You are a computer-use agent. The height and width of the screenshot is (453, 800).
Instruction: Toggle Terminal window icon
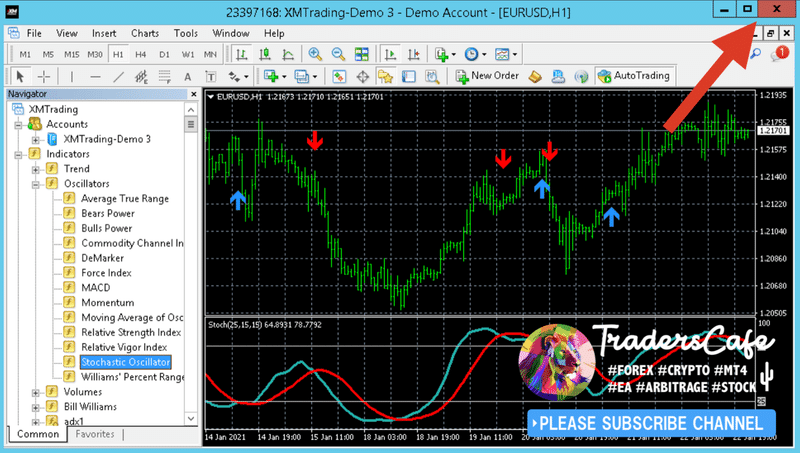click(x=409, y=77)
